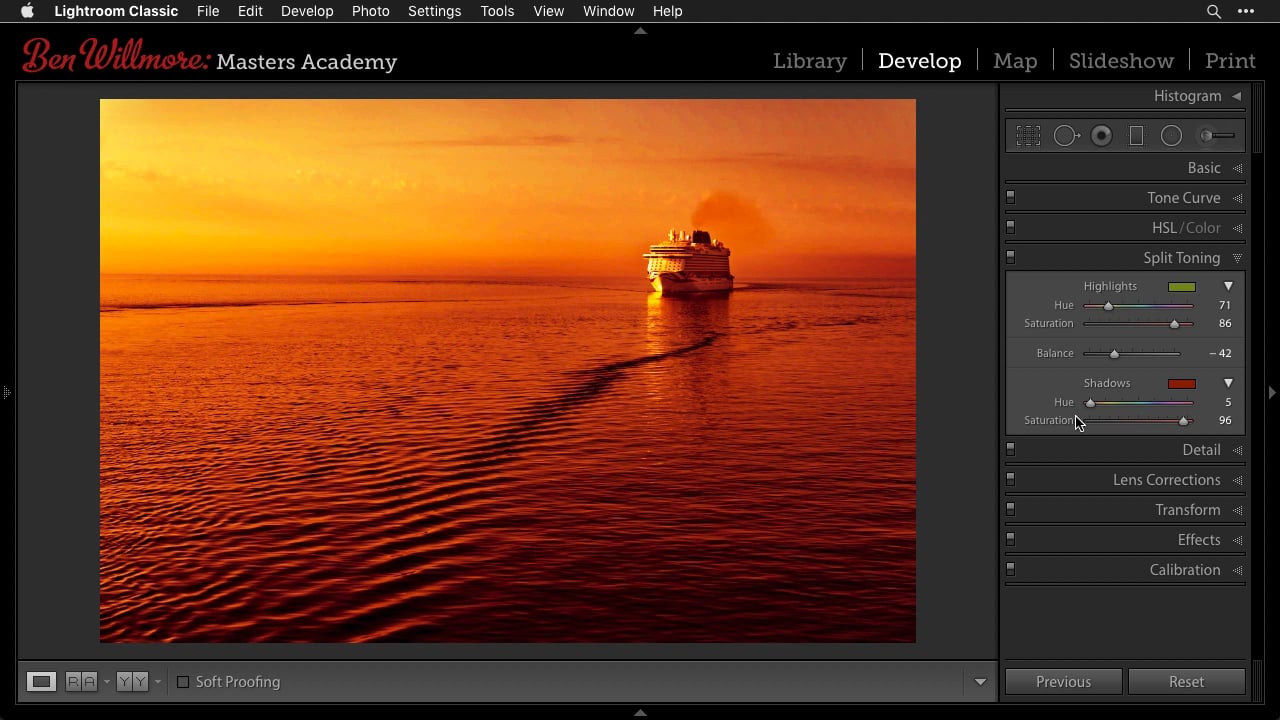Toggle Calibration panel on/off switch
Screen dimensions: 1280x720
(x=1010, y=569)
